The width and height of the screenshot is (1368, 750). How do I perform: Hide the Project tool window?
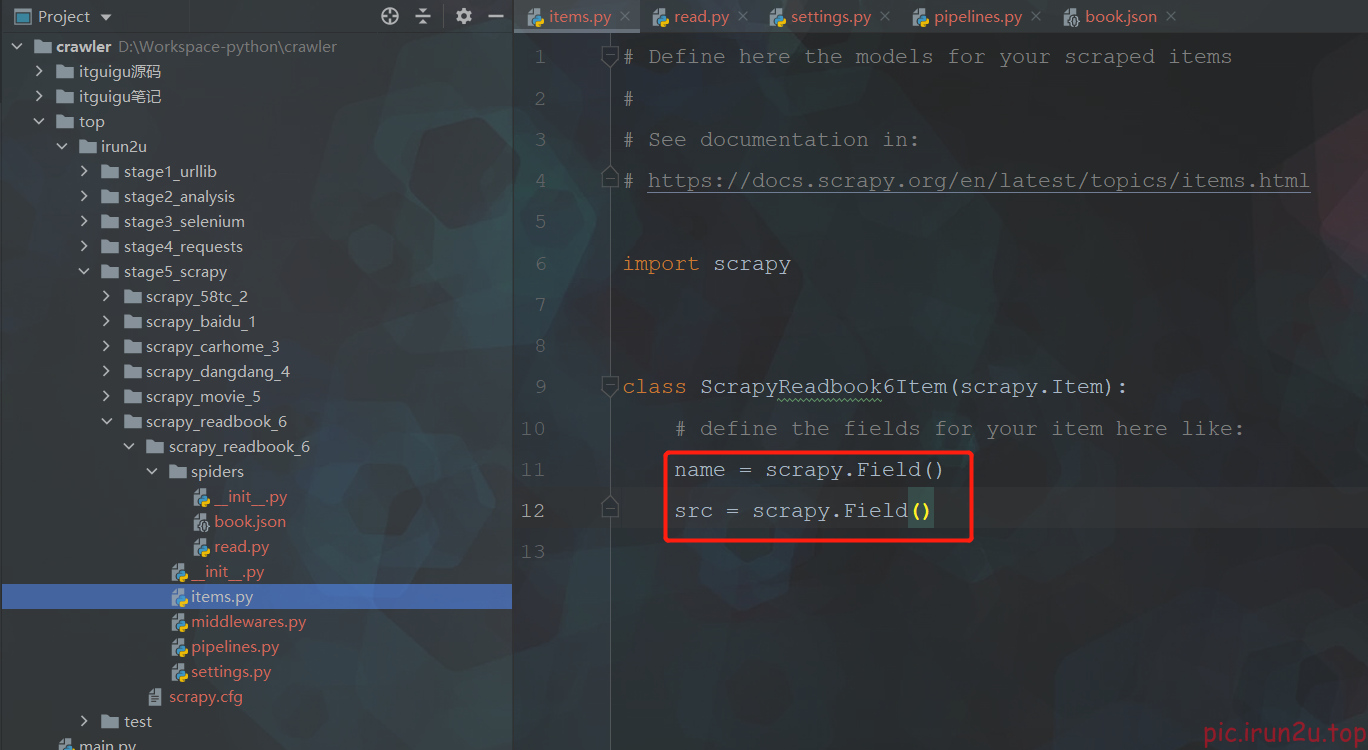[x=496, y=16]
